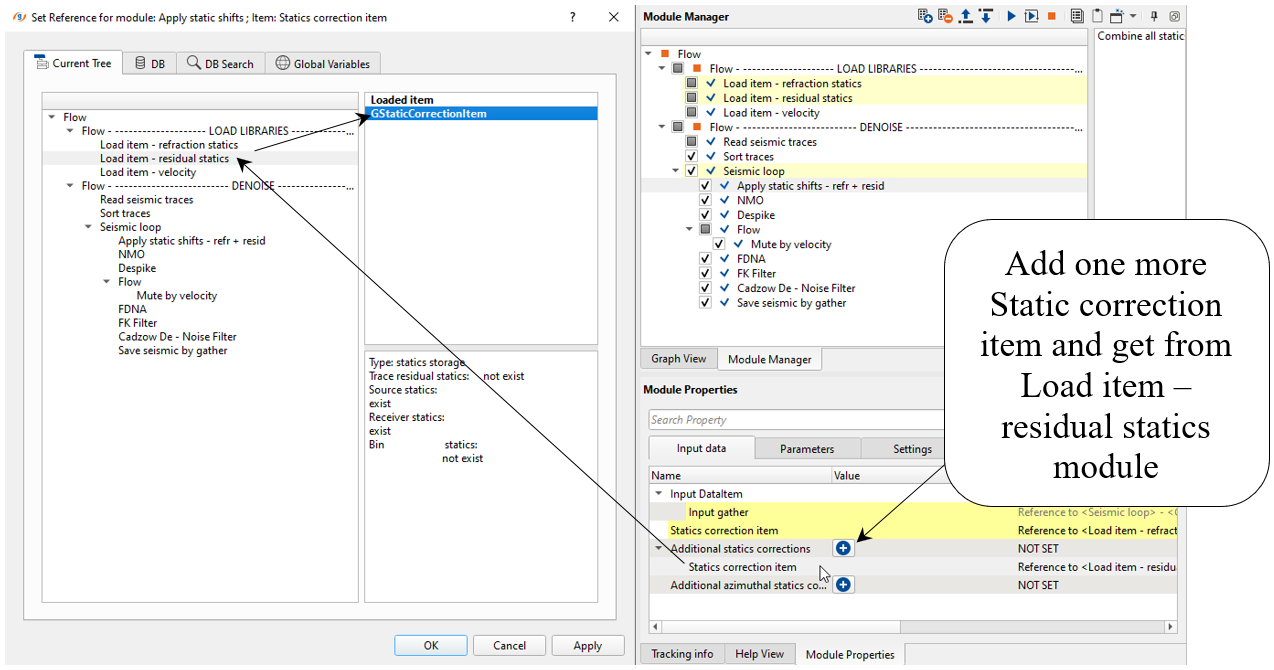This screenshot has height=670, width=1274.
Task: Click the move module up icon
Action: [x=966, y=16]
